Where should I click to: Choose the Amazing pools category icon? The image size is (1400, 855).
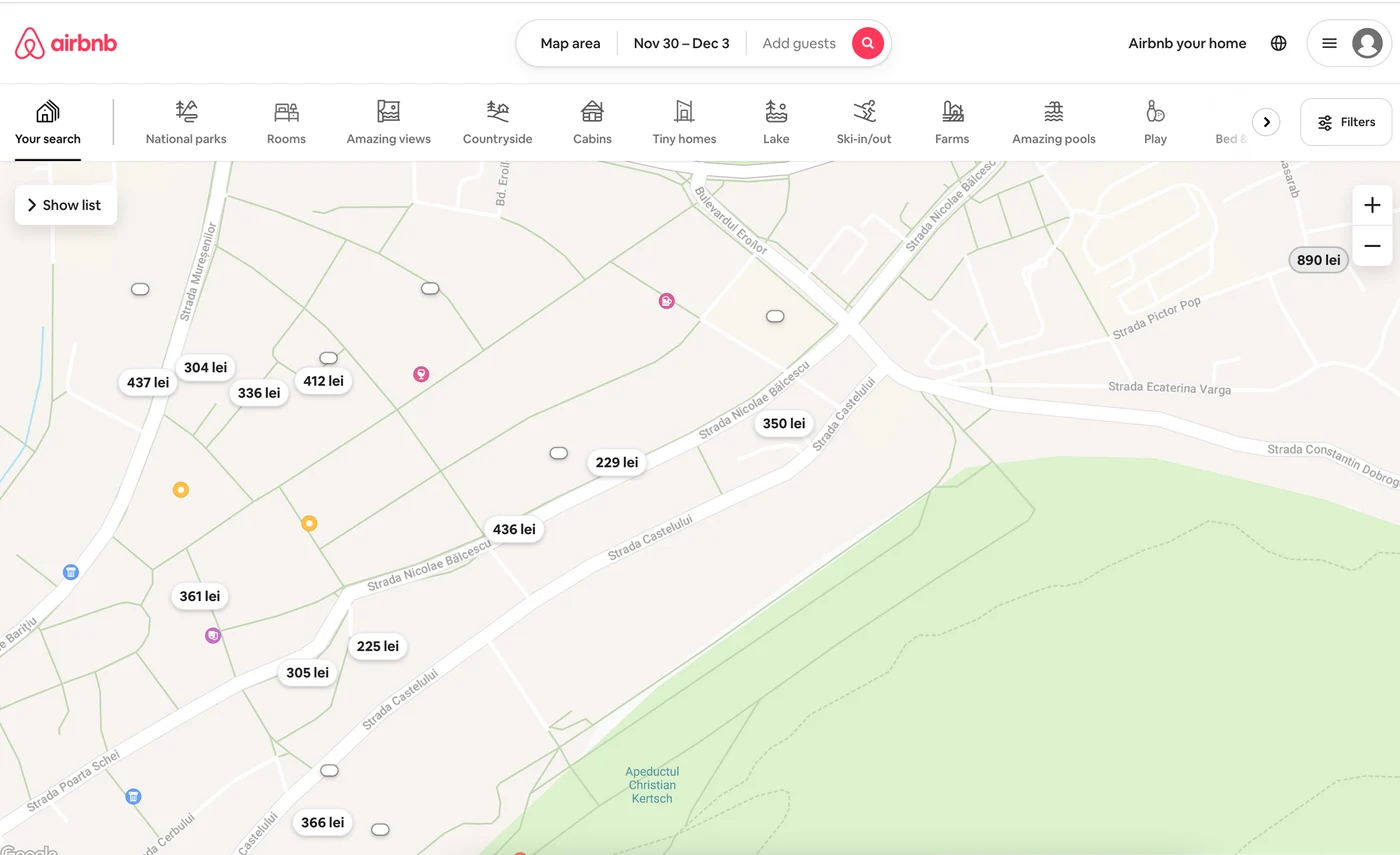[1053, 111]
